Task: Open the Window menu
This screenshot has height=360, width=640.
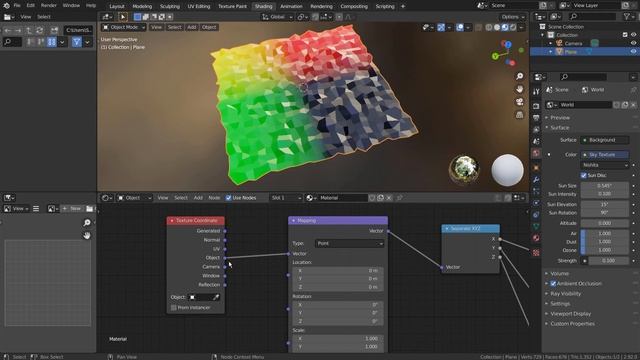Action: [71, 6]
